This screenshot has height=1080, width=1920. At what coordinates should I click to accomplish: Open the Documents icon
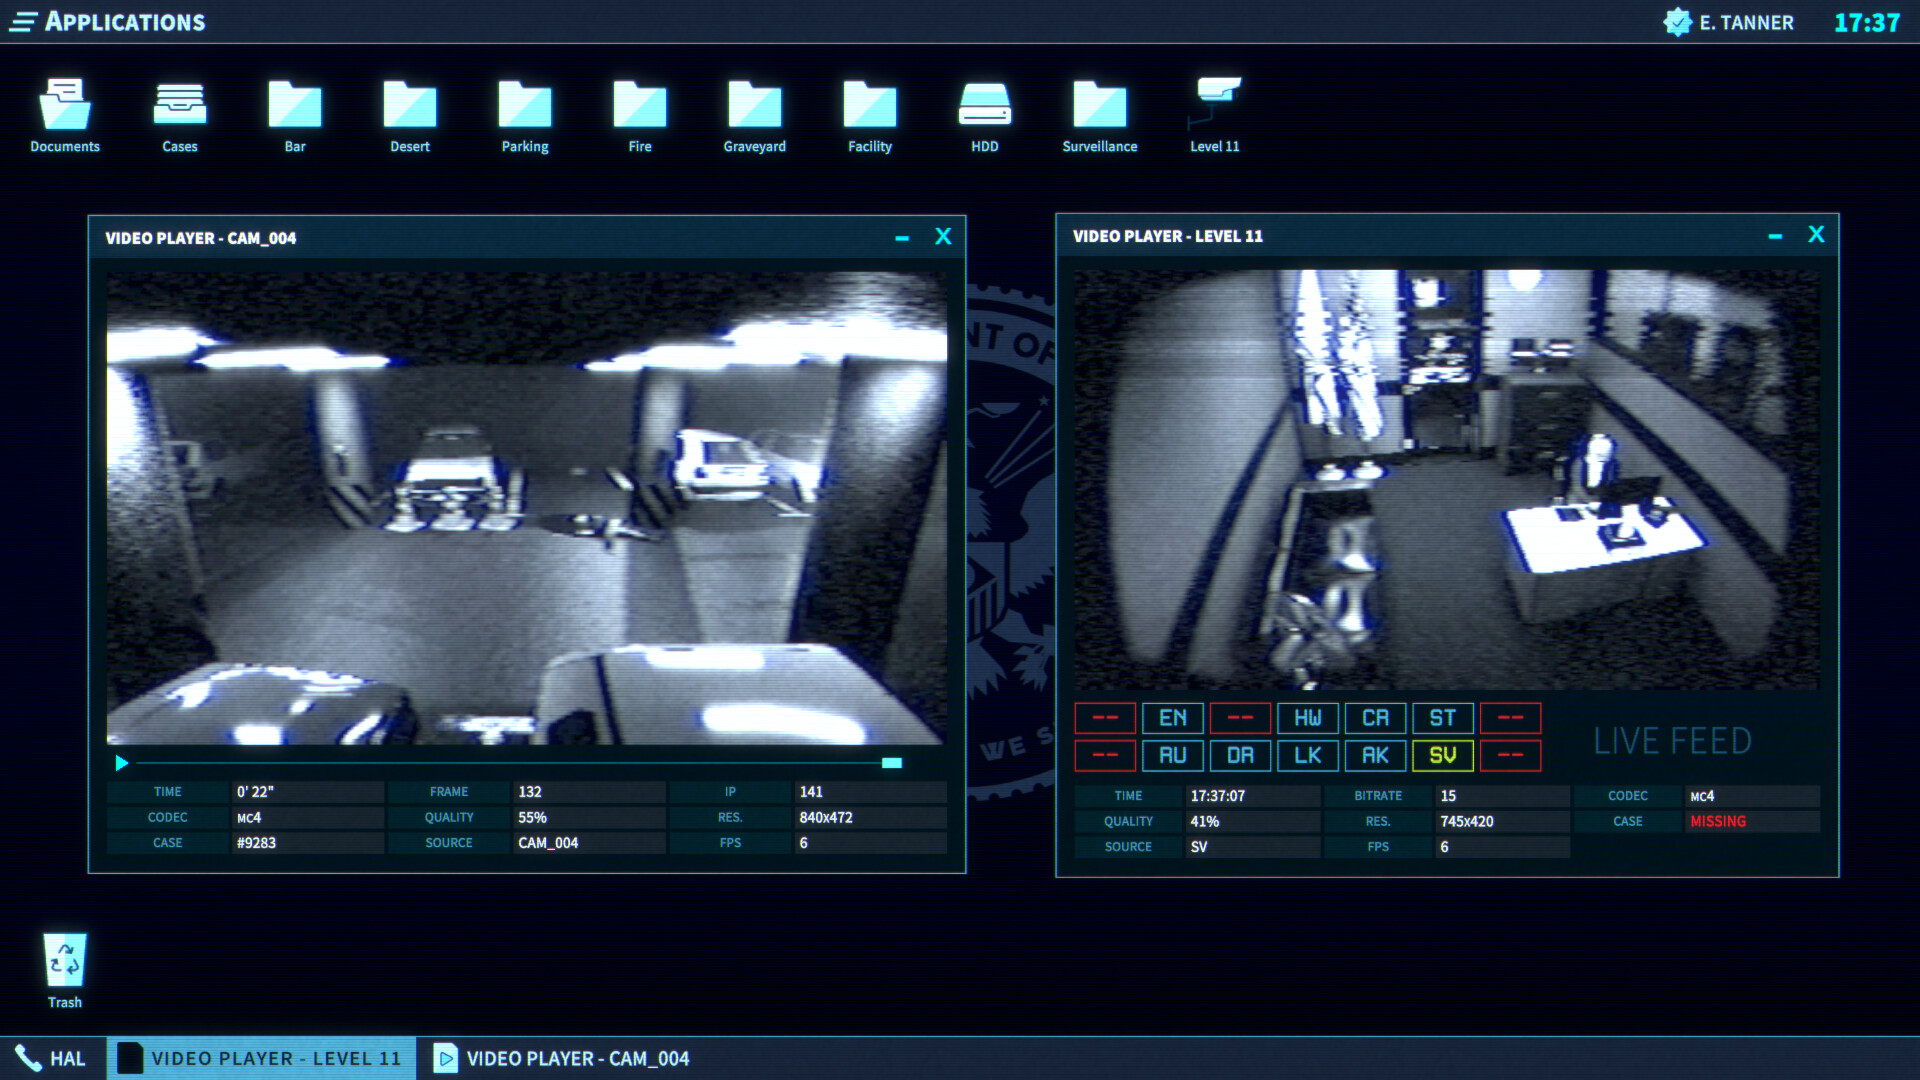click(x=64, y=110)
